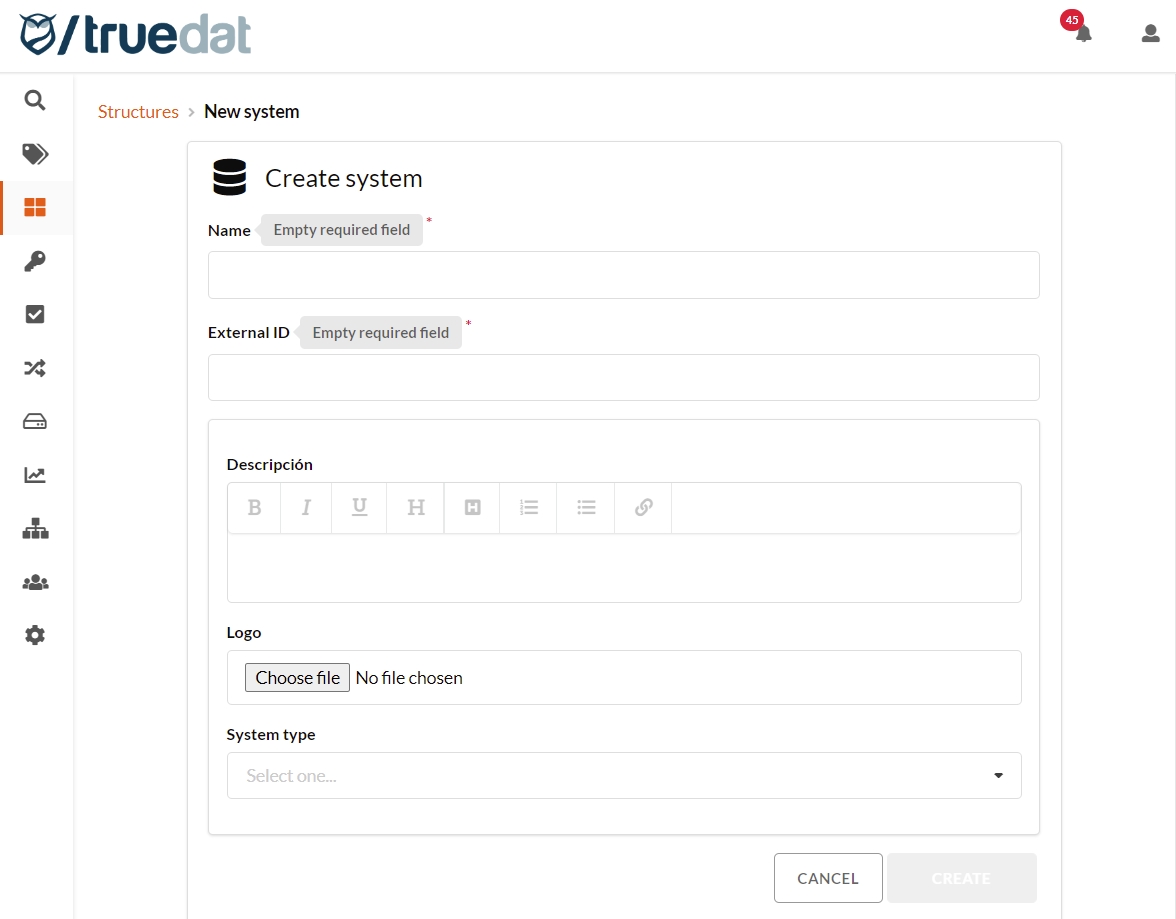Click the tags icon in sidebar
The image size is (1176, 919).
click(35, 154)
